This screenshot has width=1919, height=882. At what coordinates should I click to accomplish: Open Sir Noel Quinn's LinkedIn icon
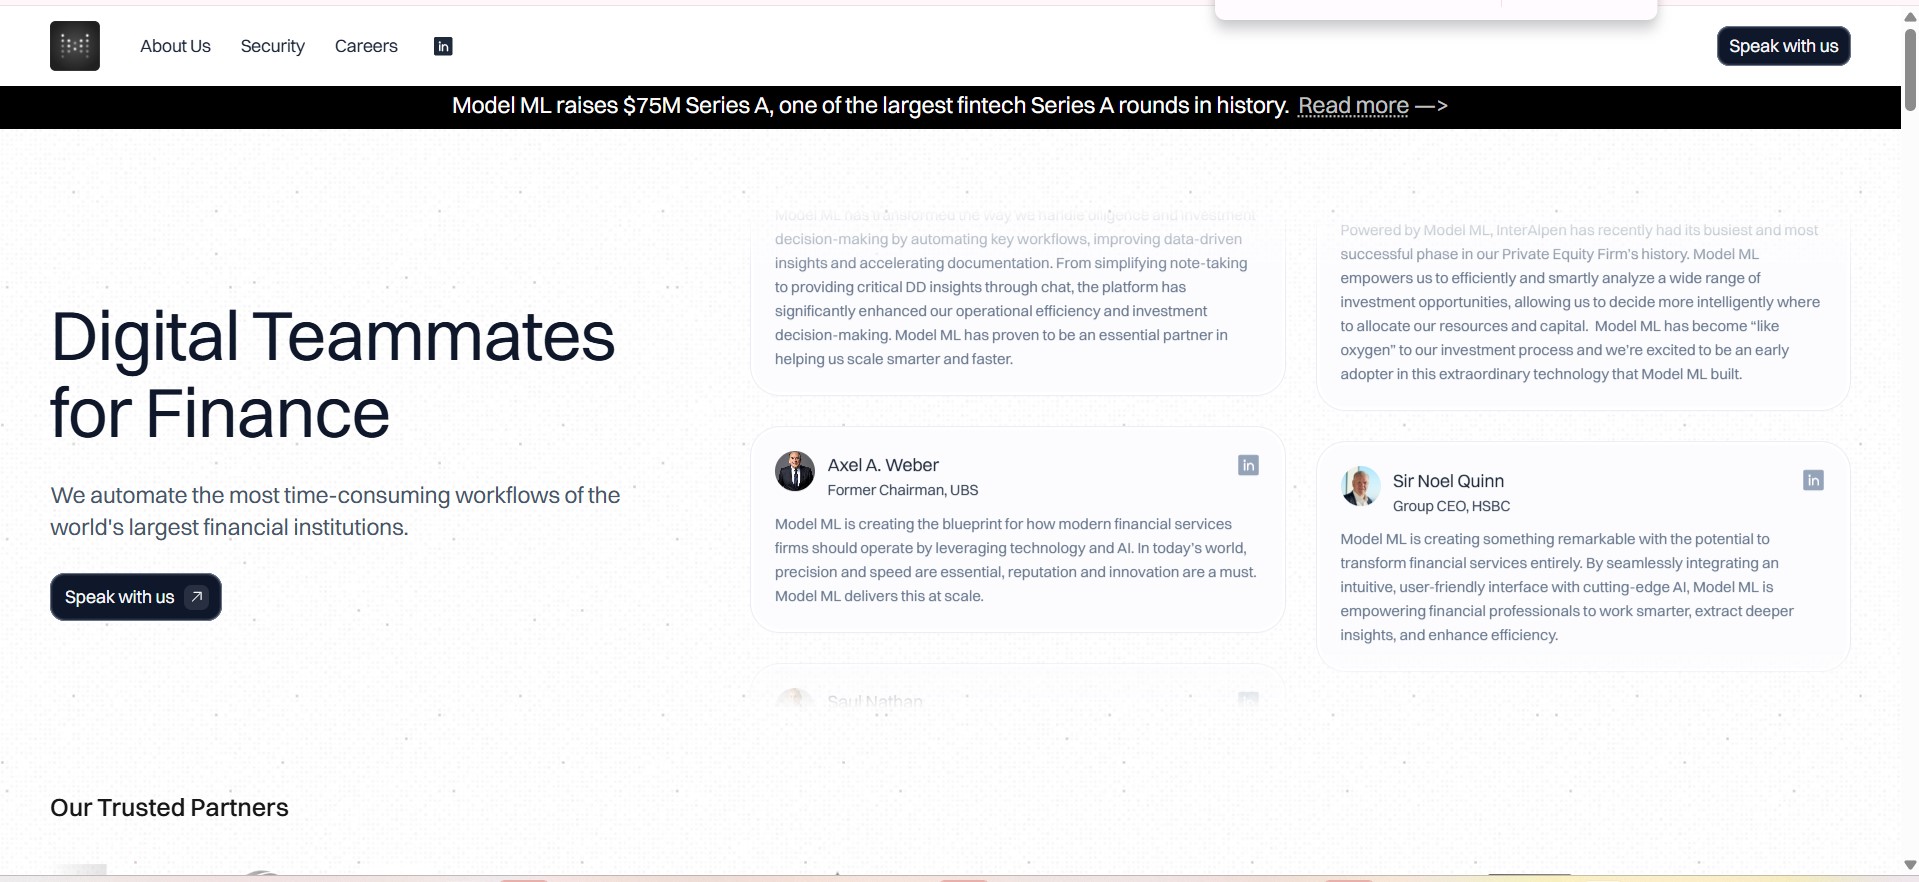(1813, 480)
